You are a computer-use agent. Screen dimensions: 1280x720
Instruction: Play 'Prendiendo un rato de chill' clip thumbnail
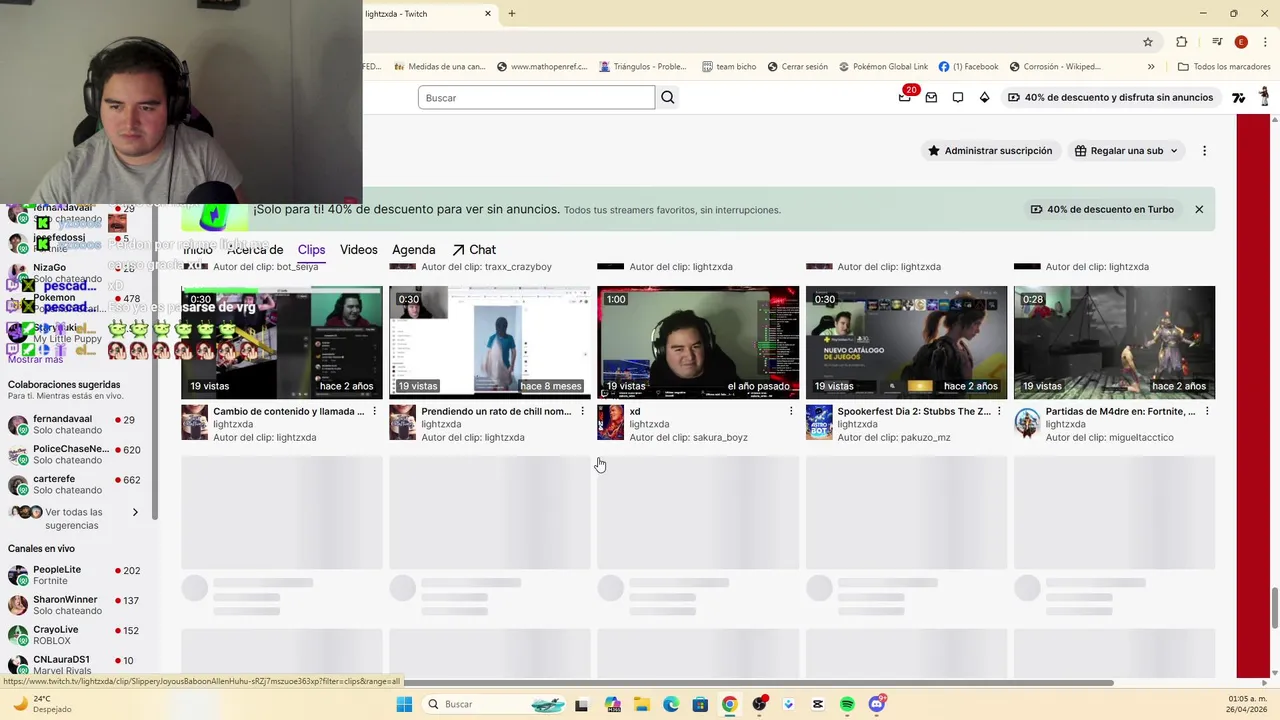[x=490, y=343]
